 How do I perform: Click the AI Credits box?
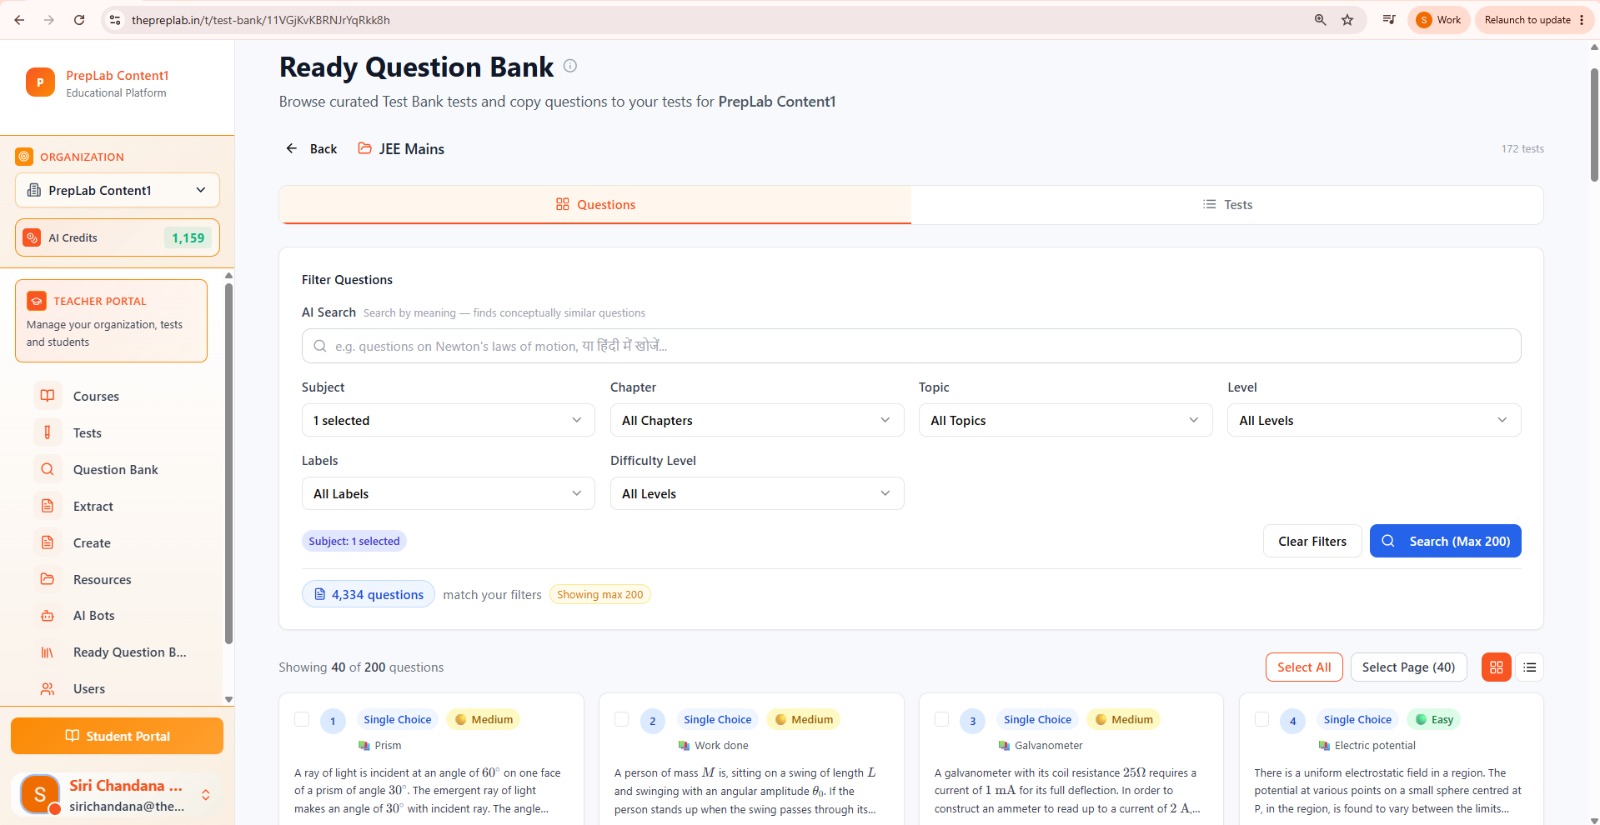(117, 238)
